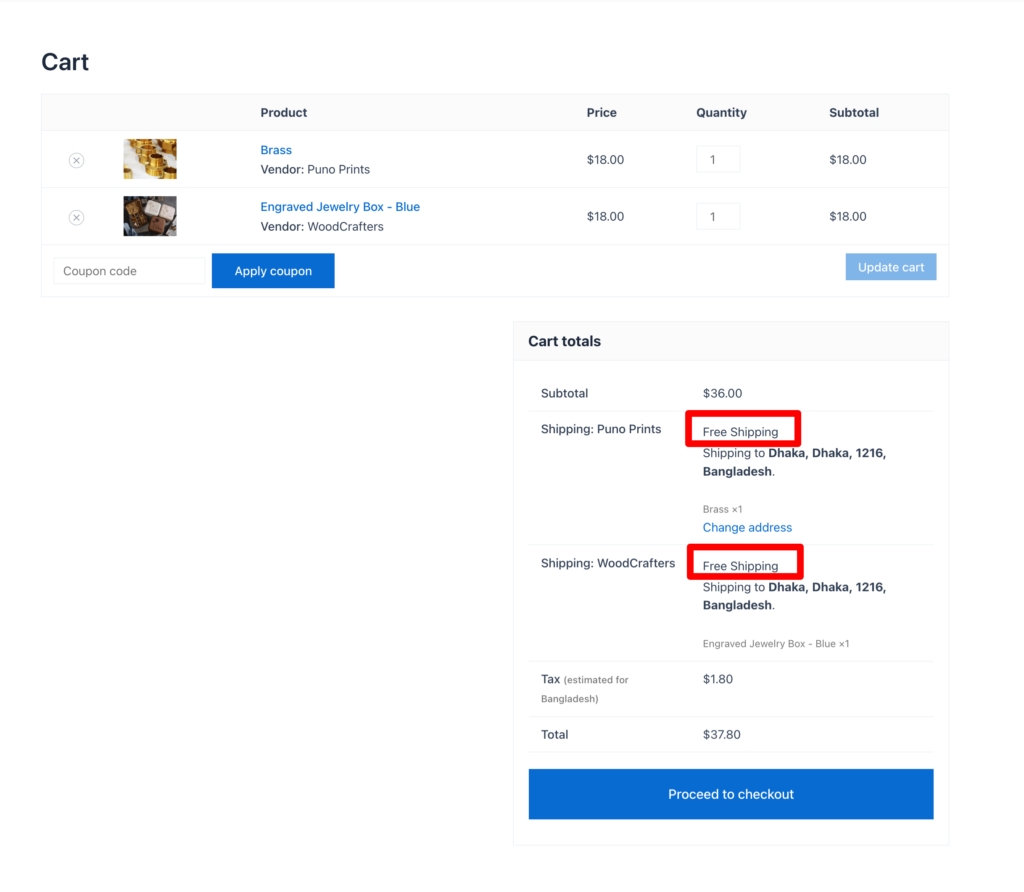Click the Cart totals panel heading
The image size is (1024, 892).
(x=564, y=341)
